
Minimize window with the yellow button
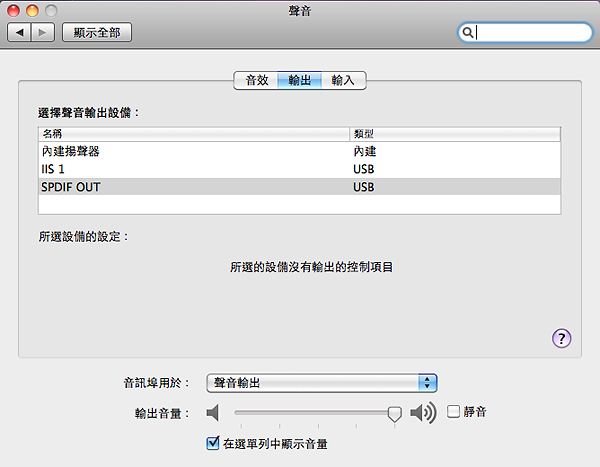pos(32,11)
